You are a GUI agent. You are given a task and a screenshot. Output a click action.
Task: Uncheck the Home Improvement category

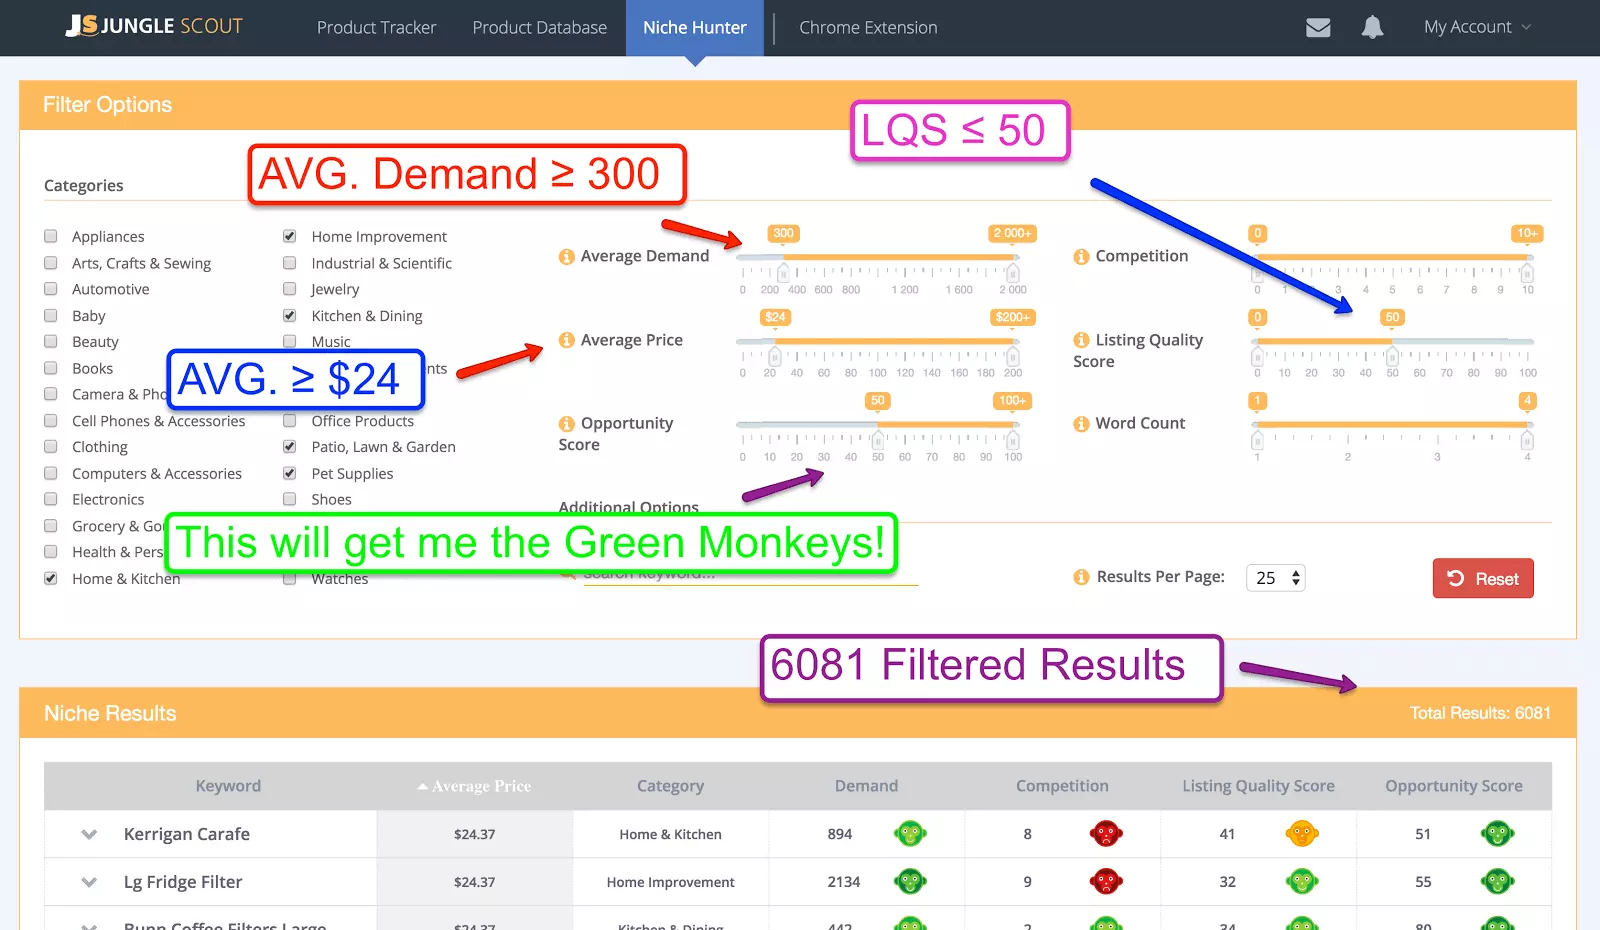pyautogui.click(x=289, y=236)
